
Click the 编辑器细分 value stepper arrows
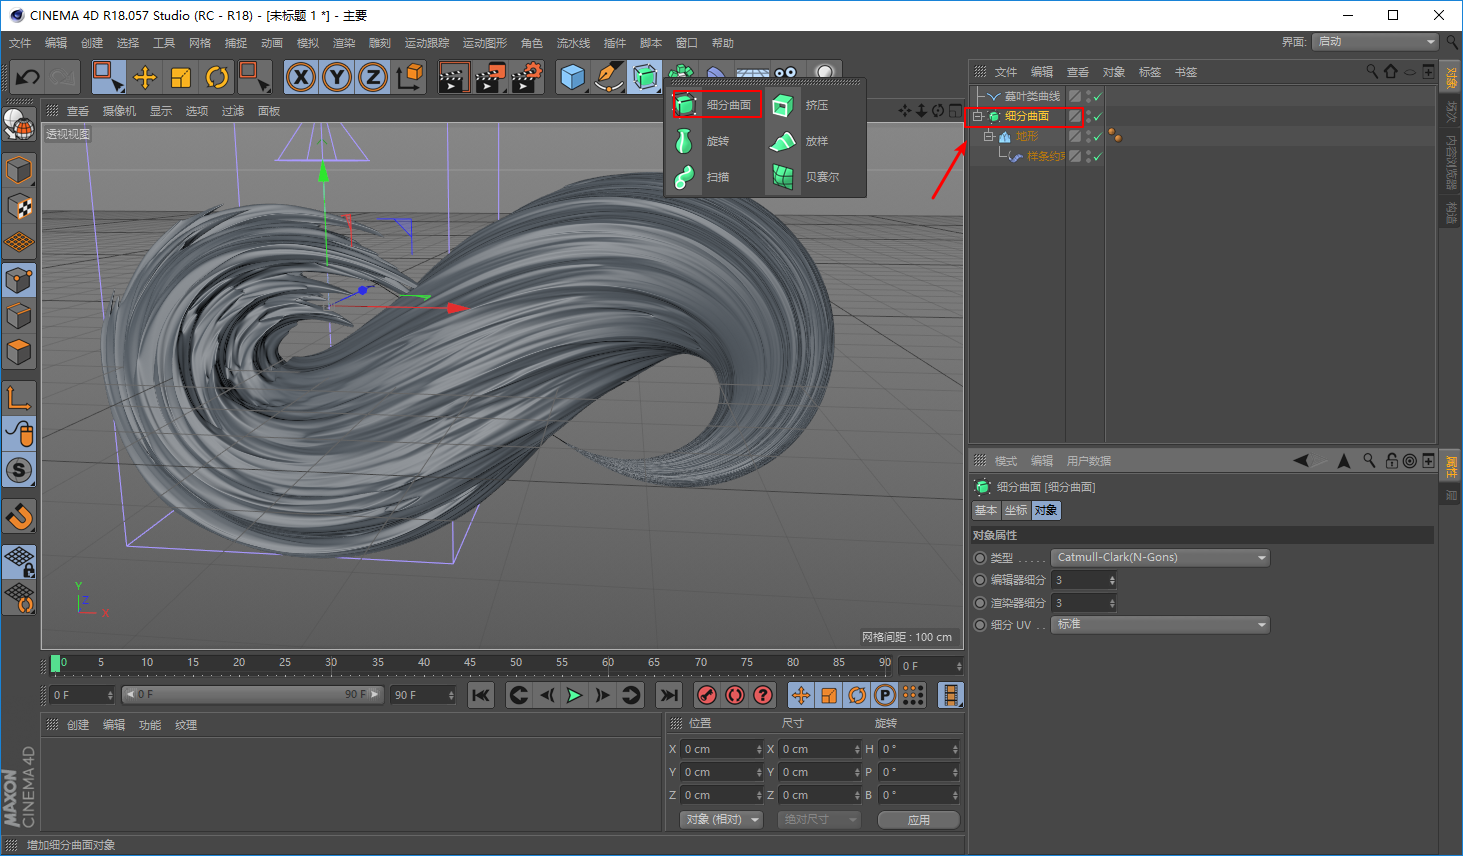[x=1112, y=580]
